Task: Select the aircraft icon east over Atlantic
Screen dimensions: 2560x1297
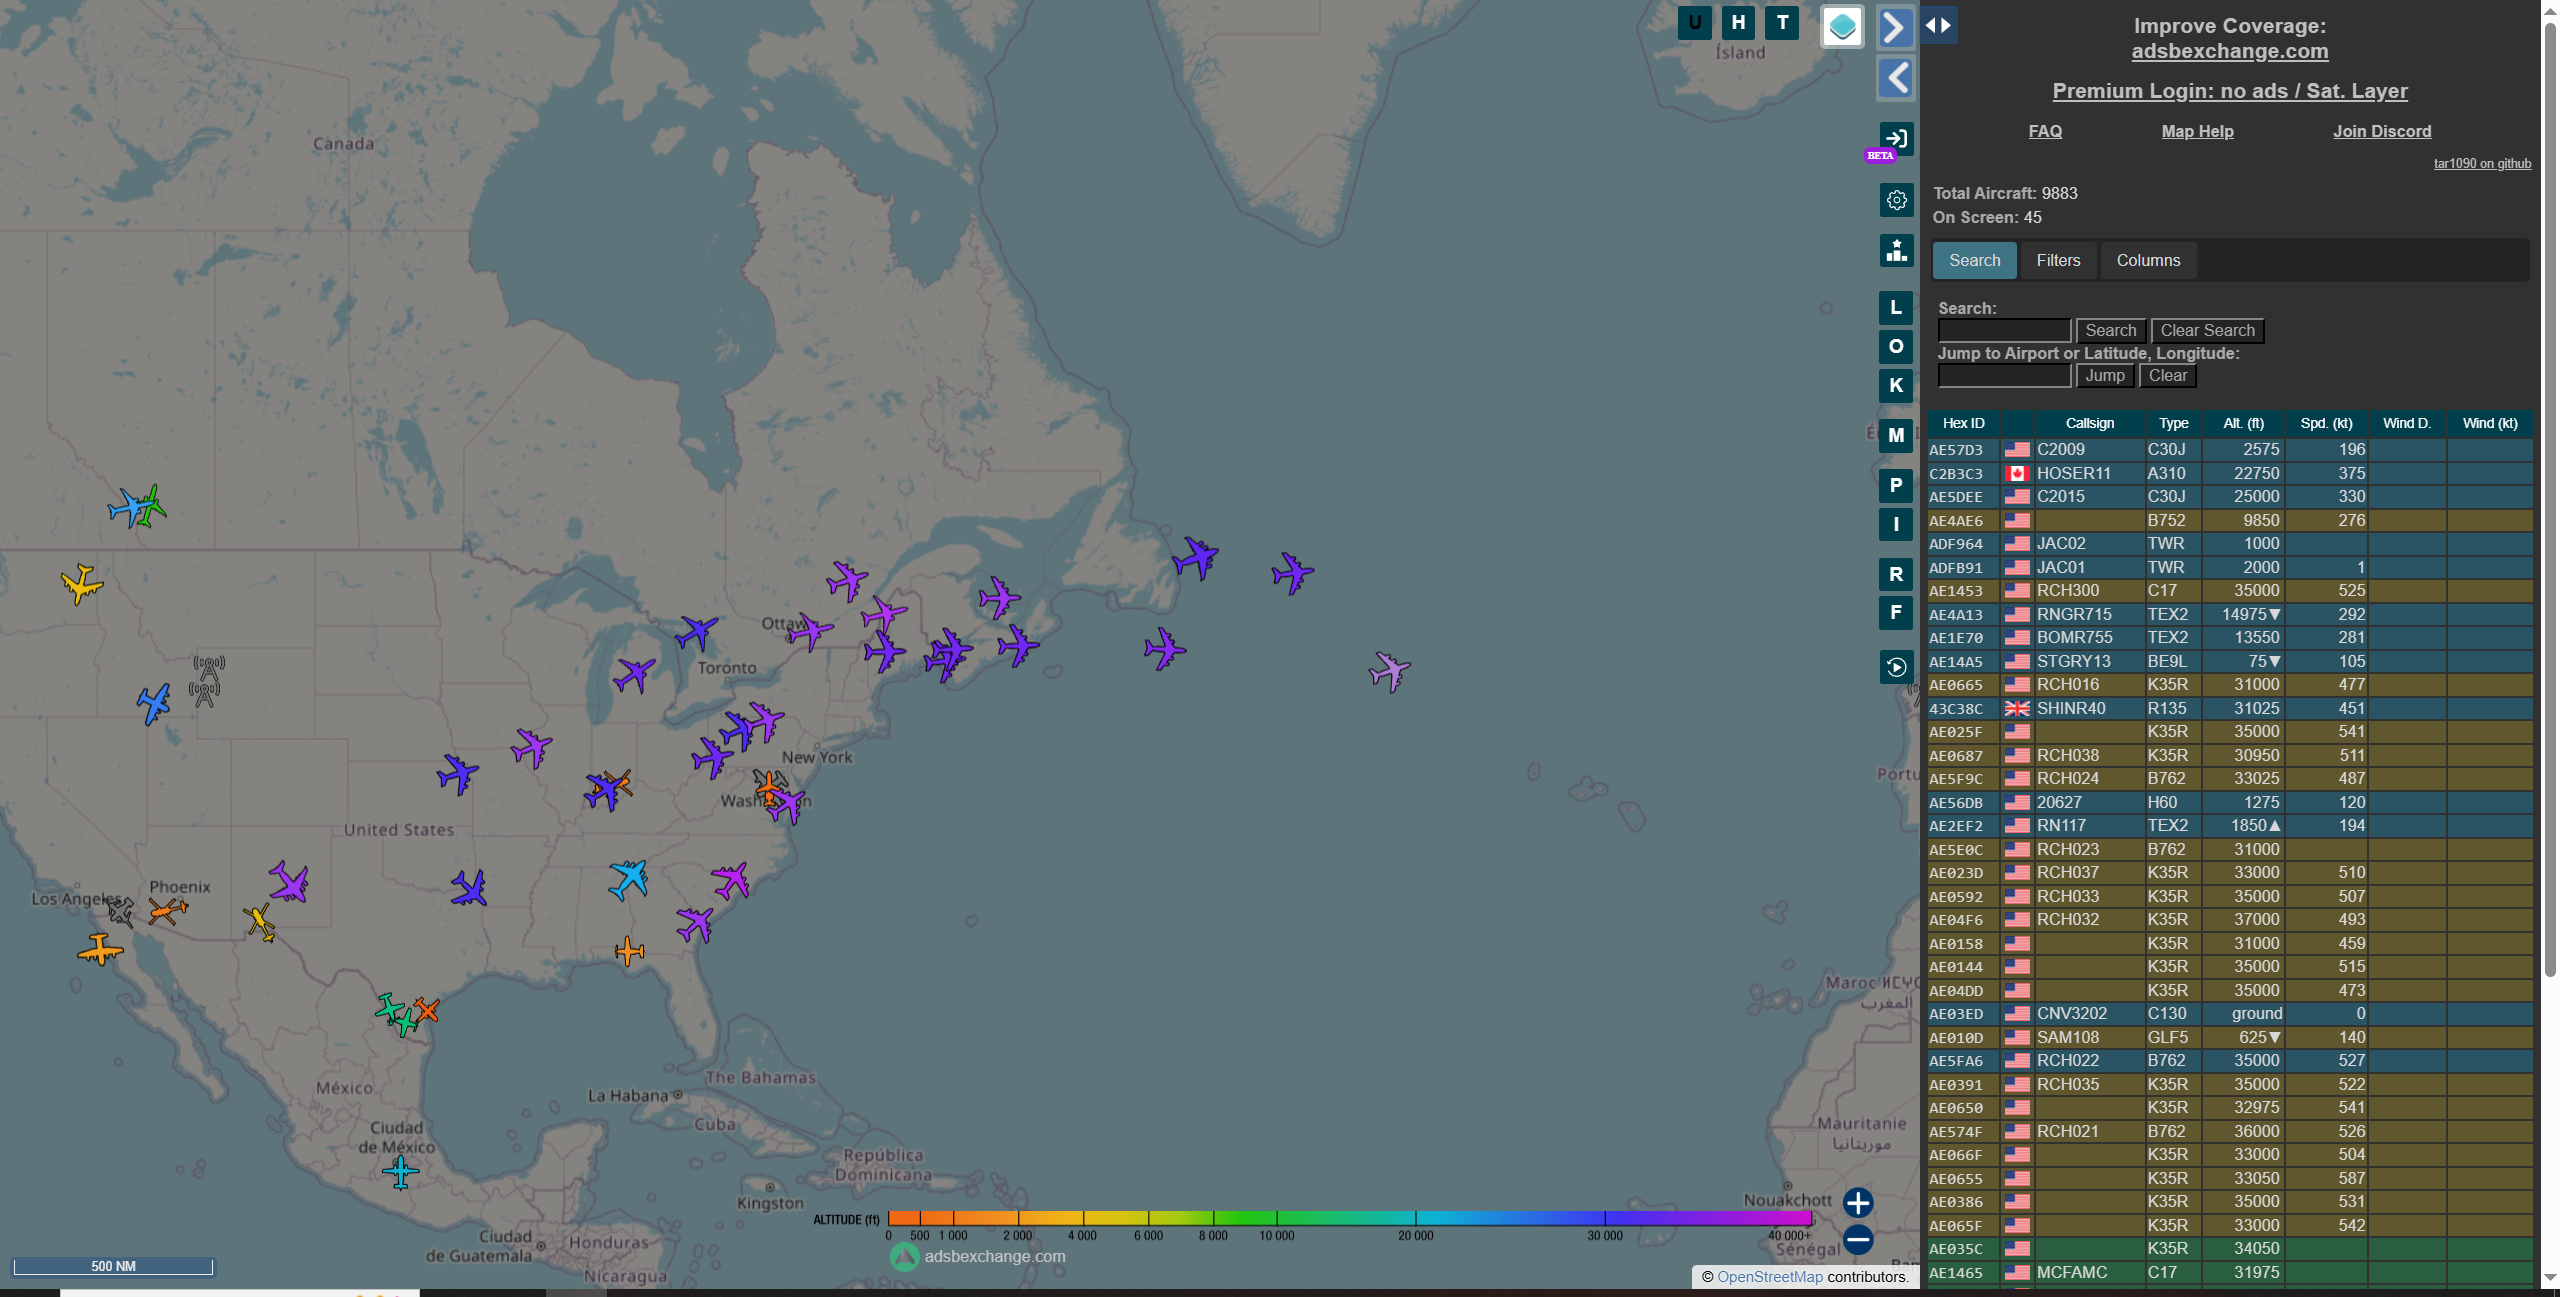Action: (1389, 671)
